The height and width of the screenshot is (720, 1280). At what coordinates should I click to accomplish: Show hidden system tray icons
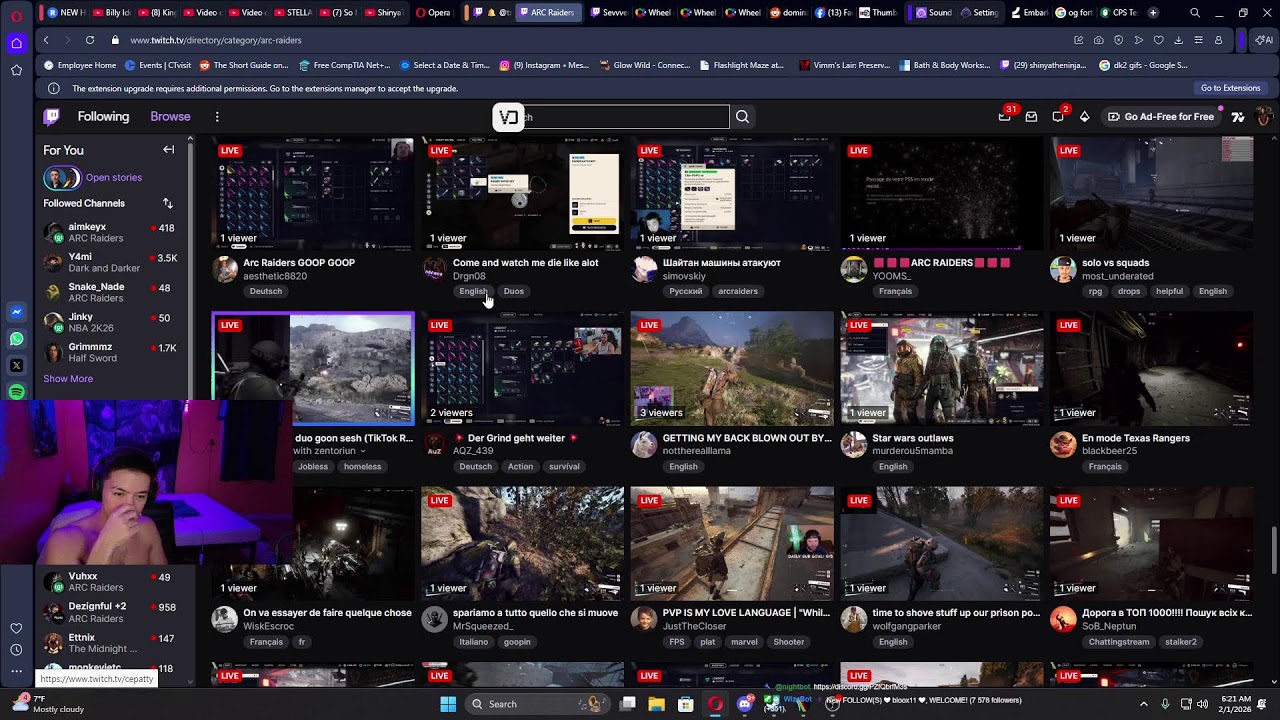[1144, 704]
